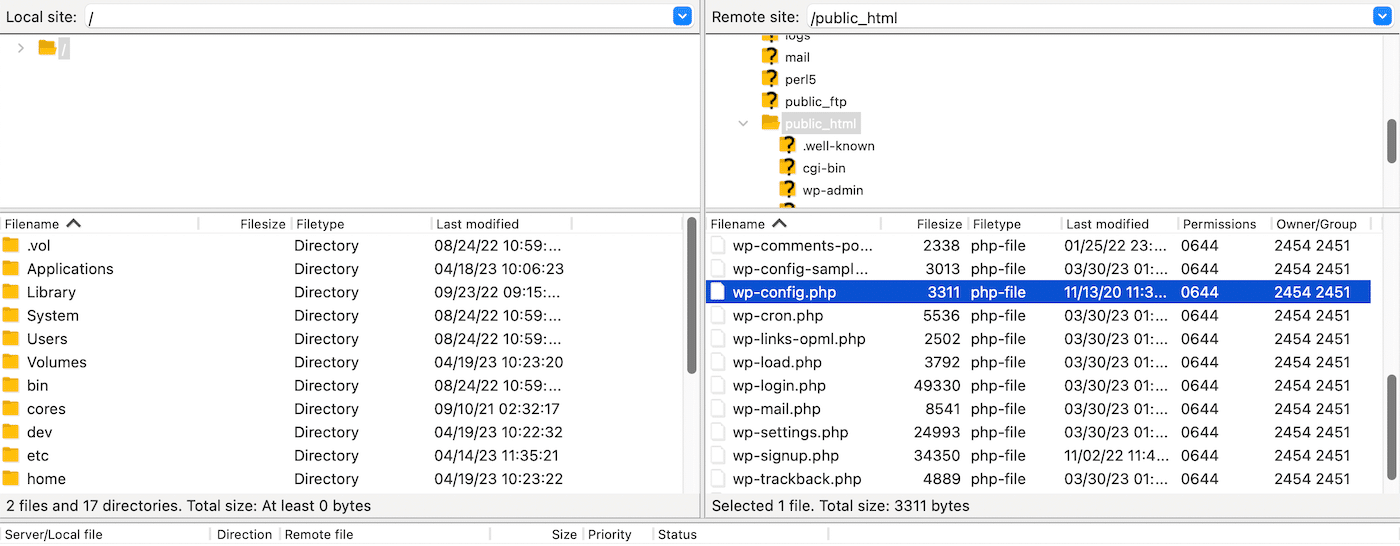
Task: Click the wp-cron.php file icon
Action: [717, 315]
